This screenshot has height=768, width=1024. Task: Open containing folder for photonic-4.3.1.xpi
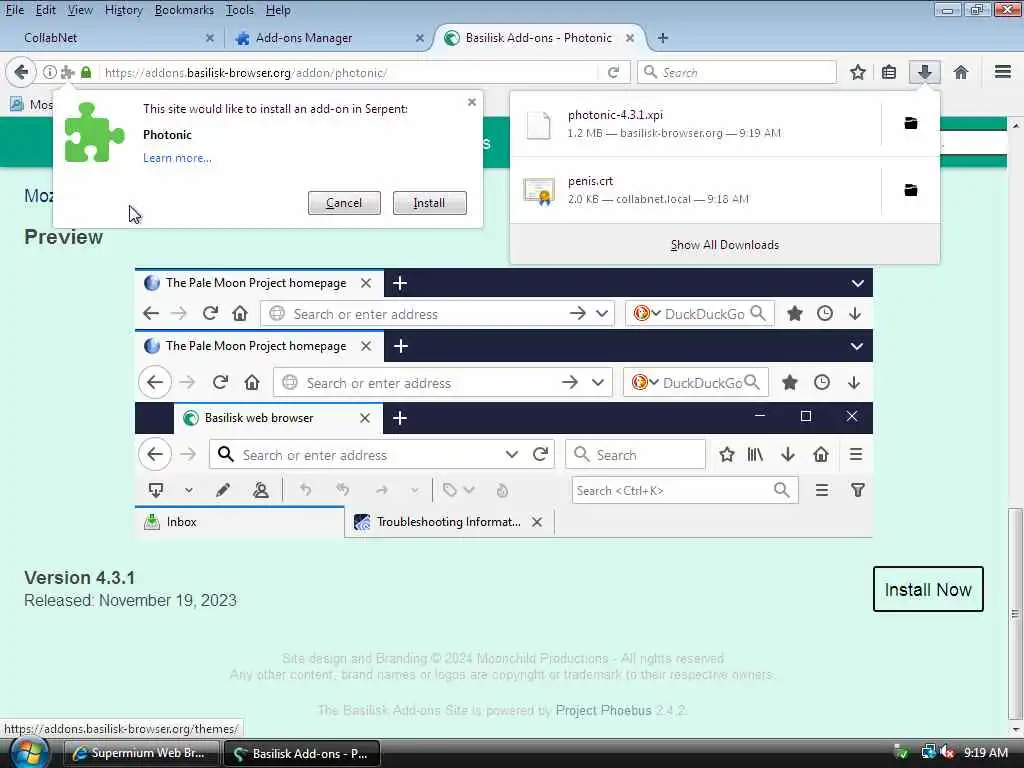pos(911,123)
